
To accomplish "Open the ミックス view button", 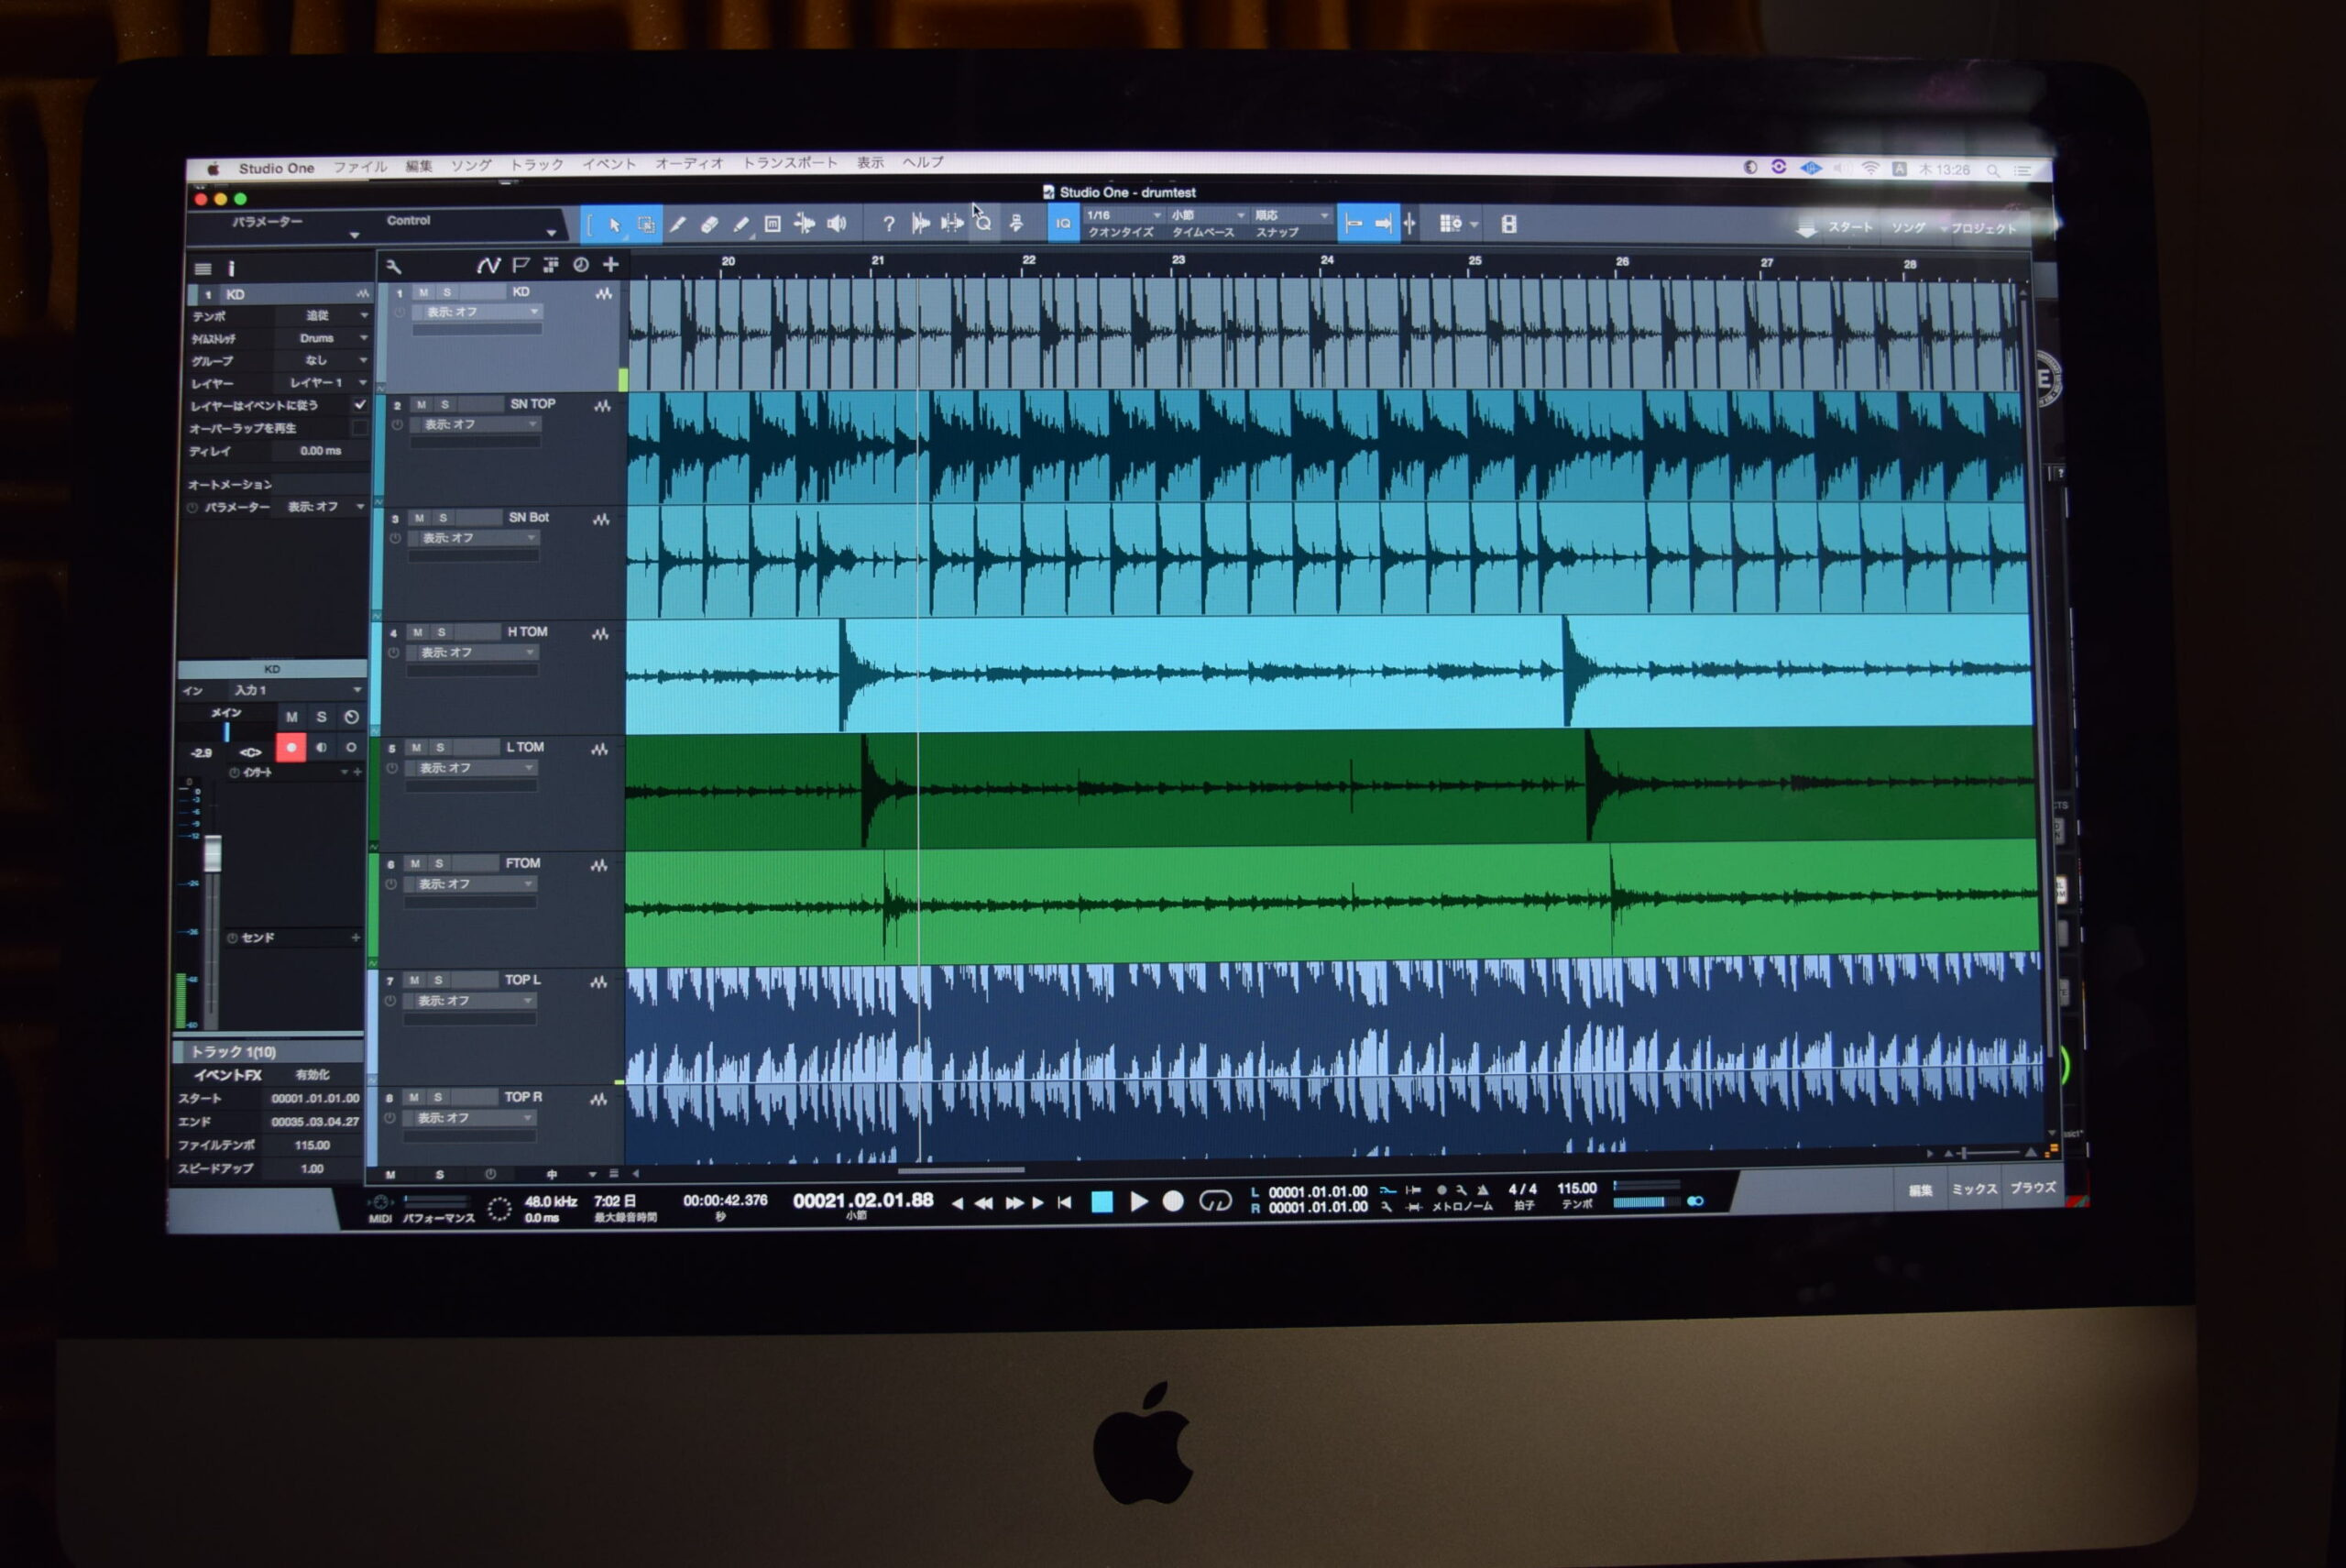I will pos(1975,1189).
